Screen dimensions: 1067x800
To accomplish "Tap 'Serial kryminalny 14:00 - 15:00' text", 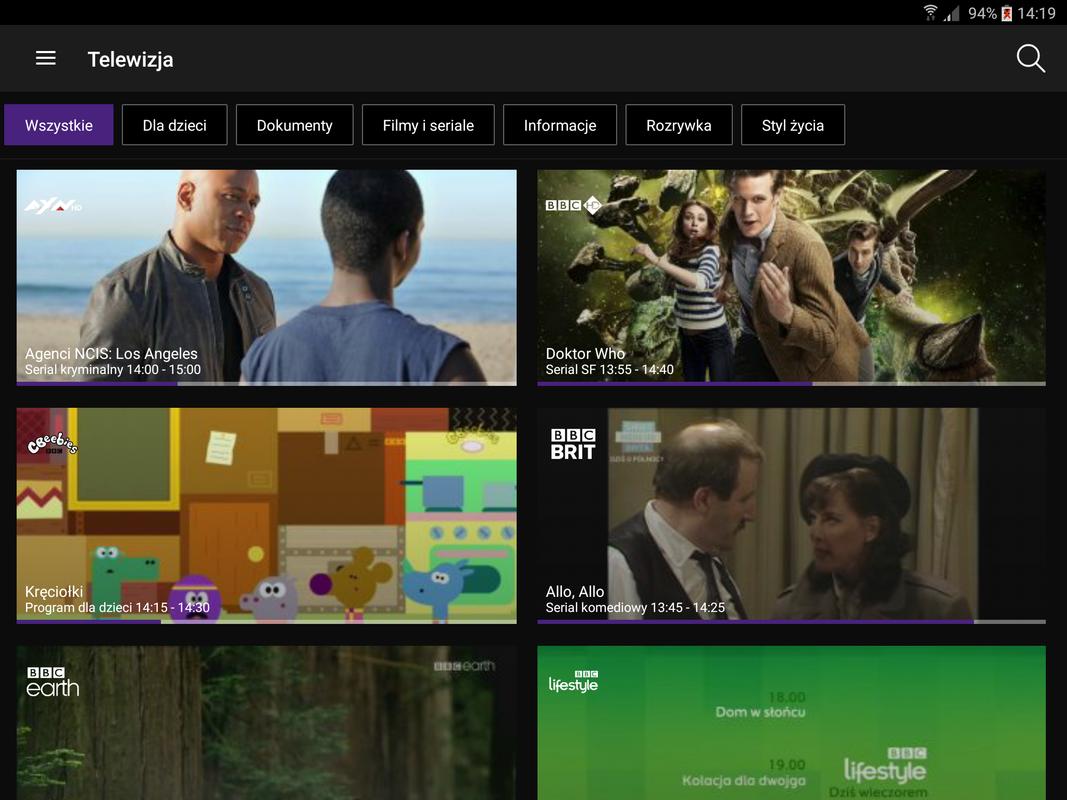I will pyautogui.click(x=113, y=370).
